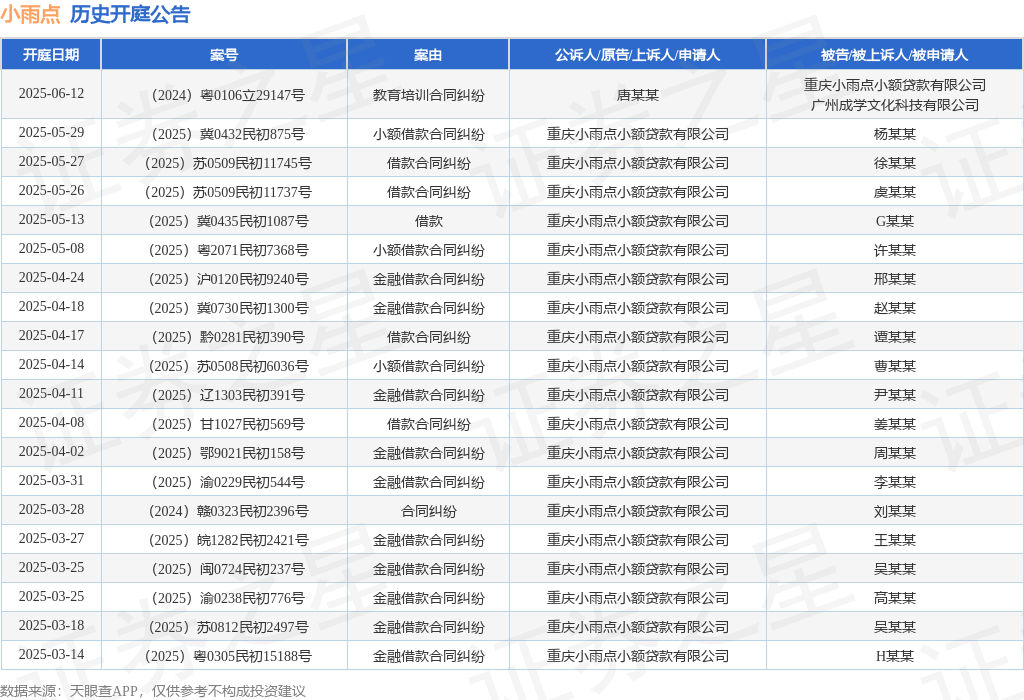Click plaintiff 唐某某
This screenshot has width=1024, height=700.
click(x=637, y=95)
